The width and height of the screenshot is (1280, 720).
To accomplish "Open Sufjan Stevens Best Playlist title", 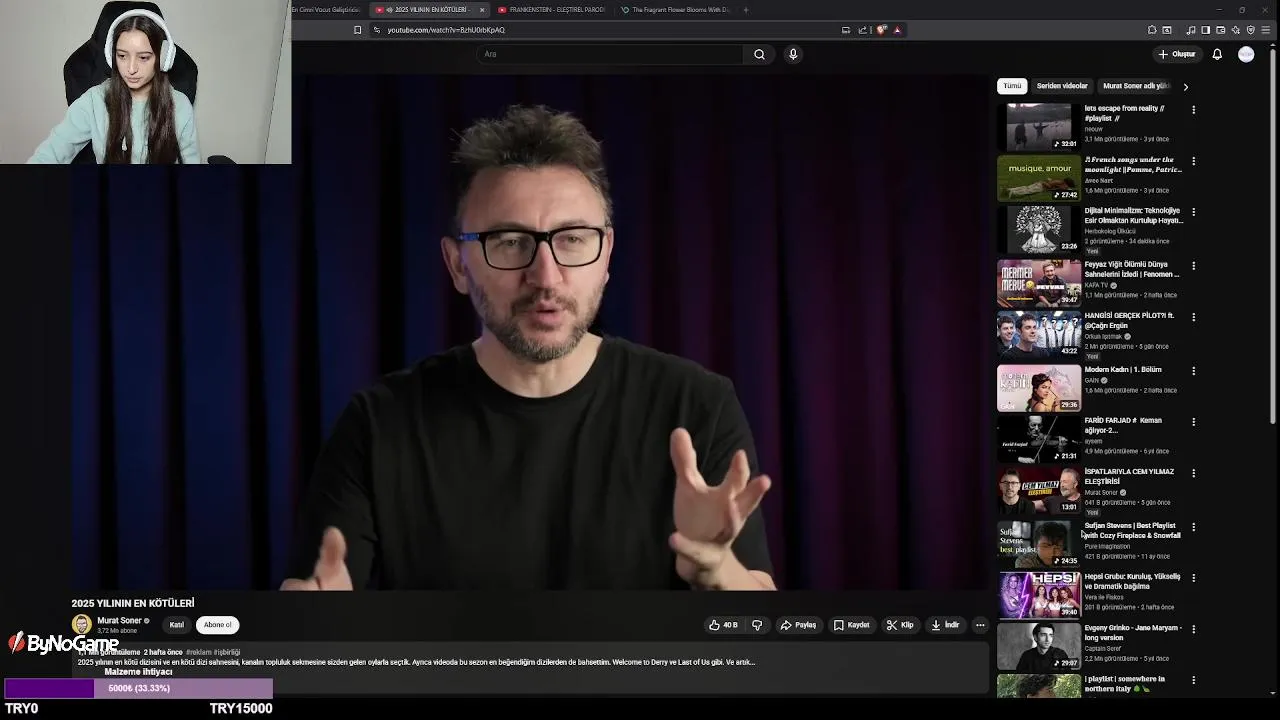I will (1133, 531).
